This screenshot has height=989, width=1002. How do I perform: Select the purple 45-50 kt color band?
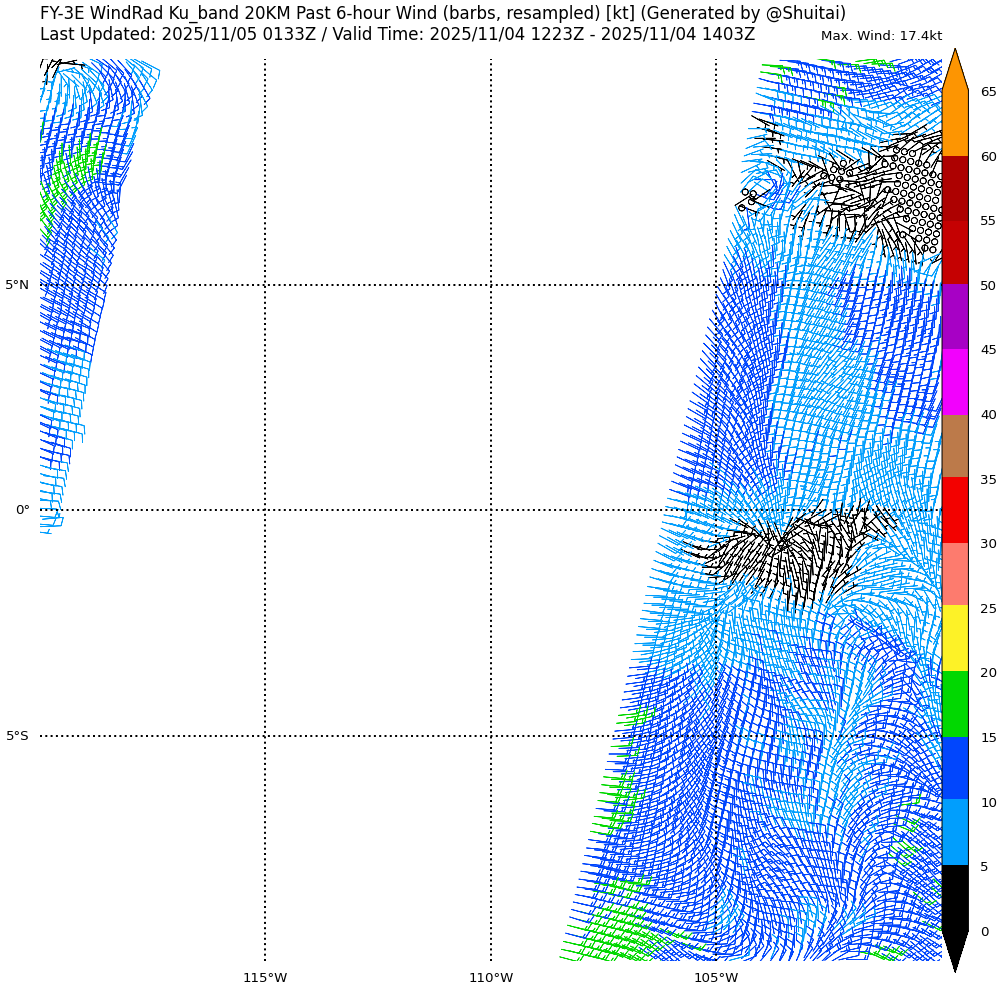[x=955, y=317]
